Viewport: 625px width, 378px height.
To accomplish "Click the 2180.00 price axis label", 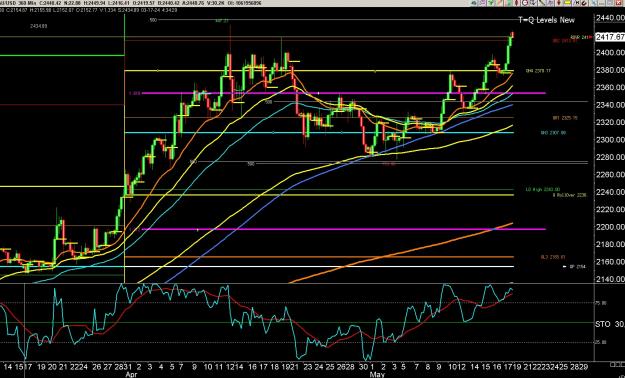I will (x=610, y=244).
